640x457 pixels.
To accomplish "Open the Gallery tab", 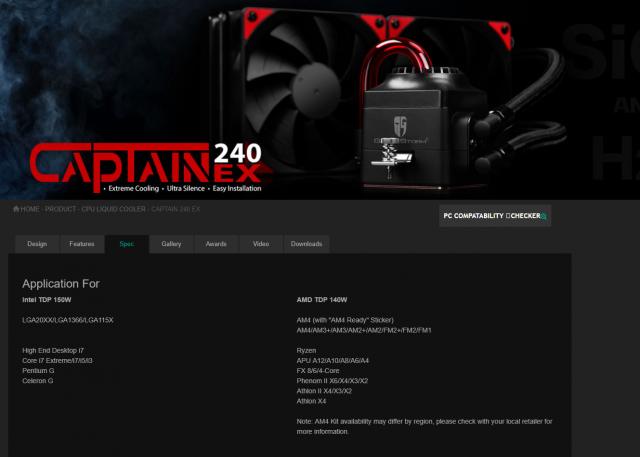I will (171, 244).
